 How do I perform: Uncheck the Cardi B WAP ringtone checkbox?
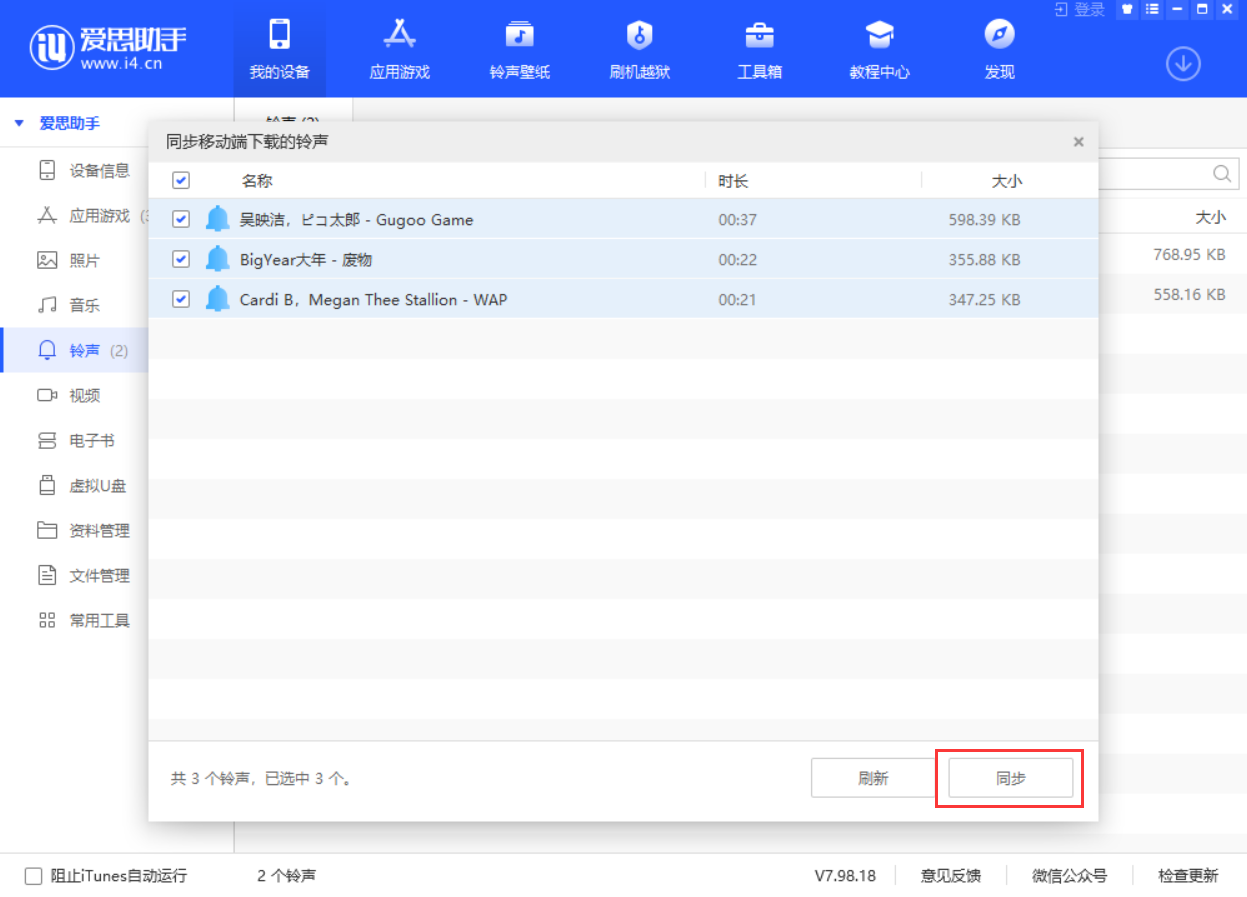[x=181, y=299]
